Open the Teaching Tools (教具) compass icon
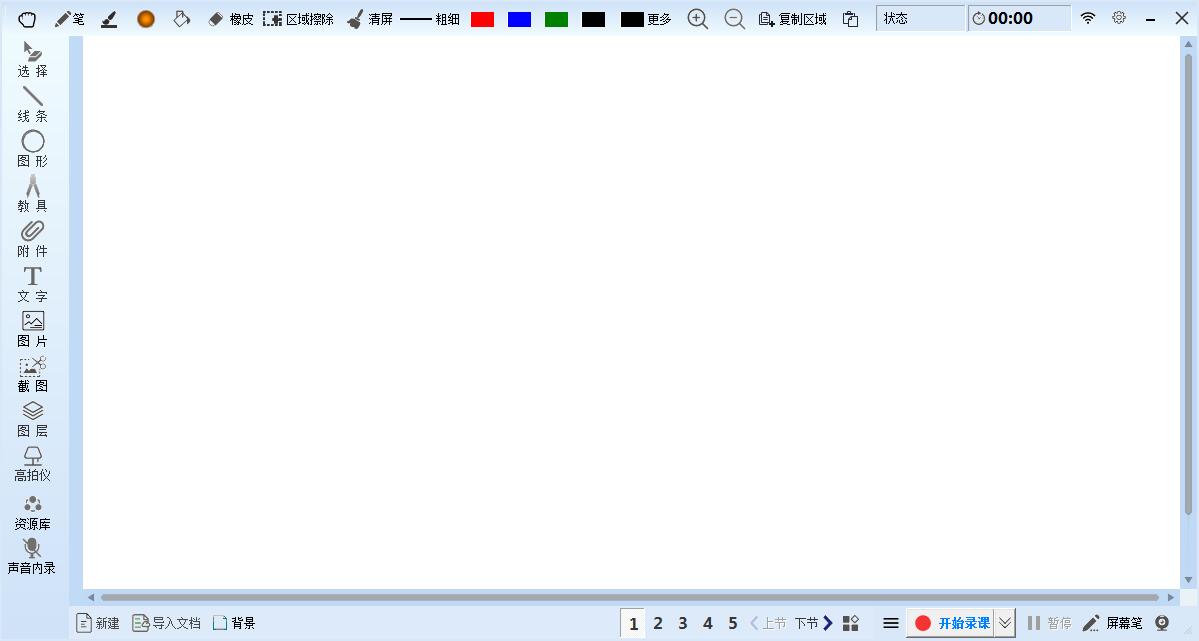The image size is (1199, 641). tap(33, 193)
